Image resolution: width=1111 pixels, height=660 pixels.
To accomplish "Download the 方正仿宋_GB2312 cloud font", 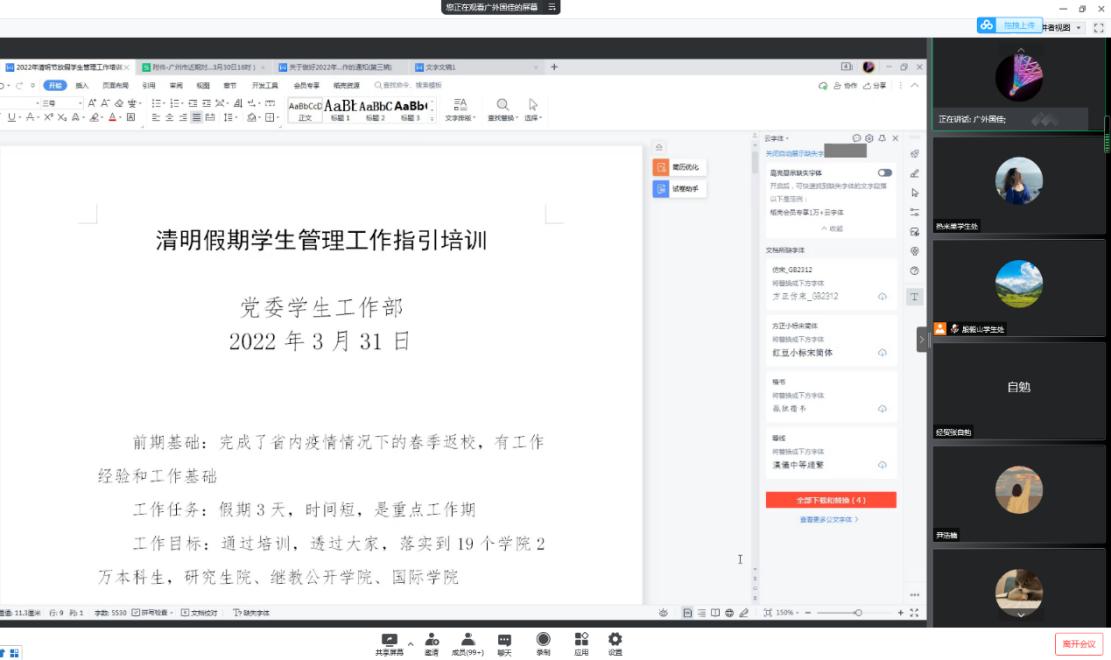I will coord(882,297).
